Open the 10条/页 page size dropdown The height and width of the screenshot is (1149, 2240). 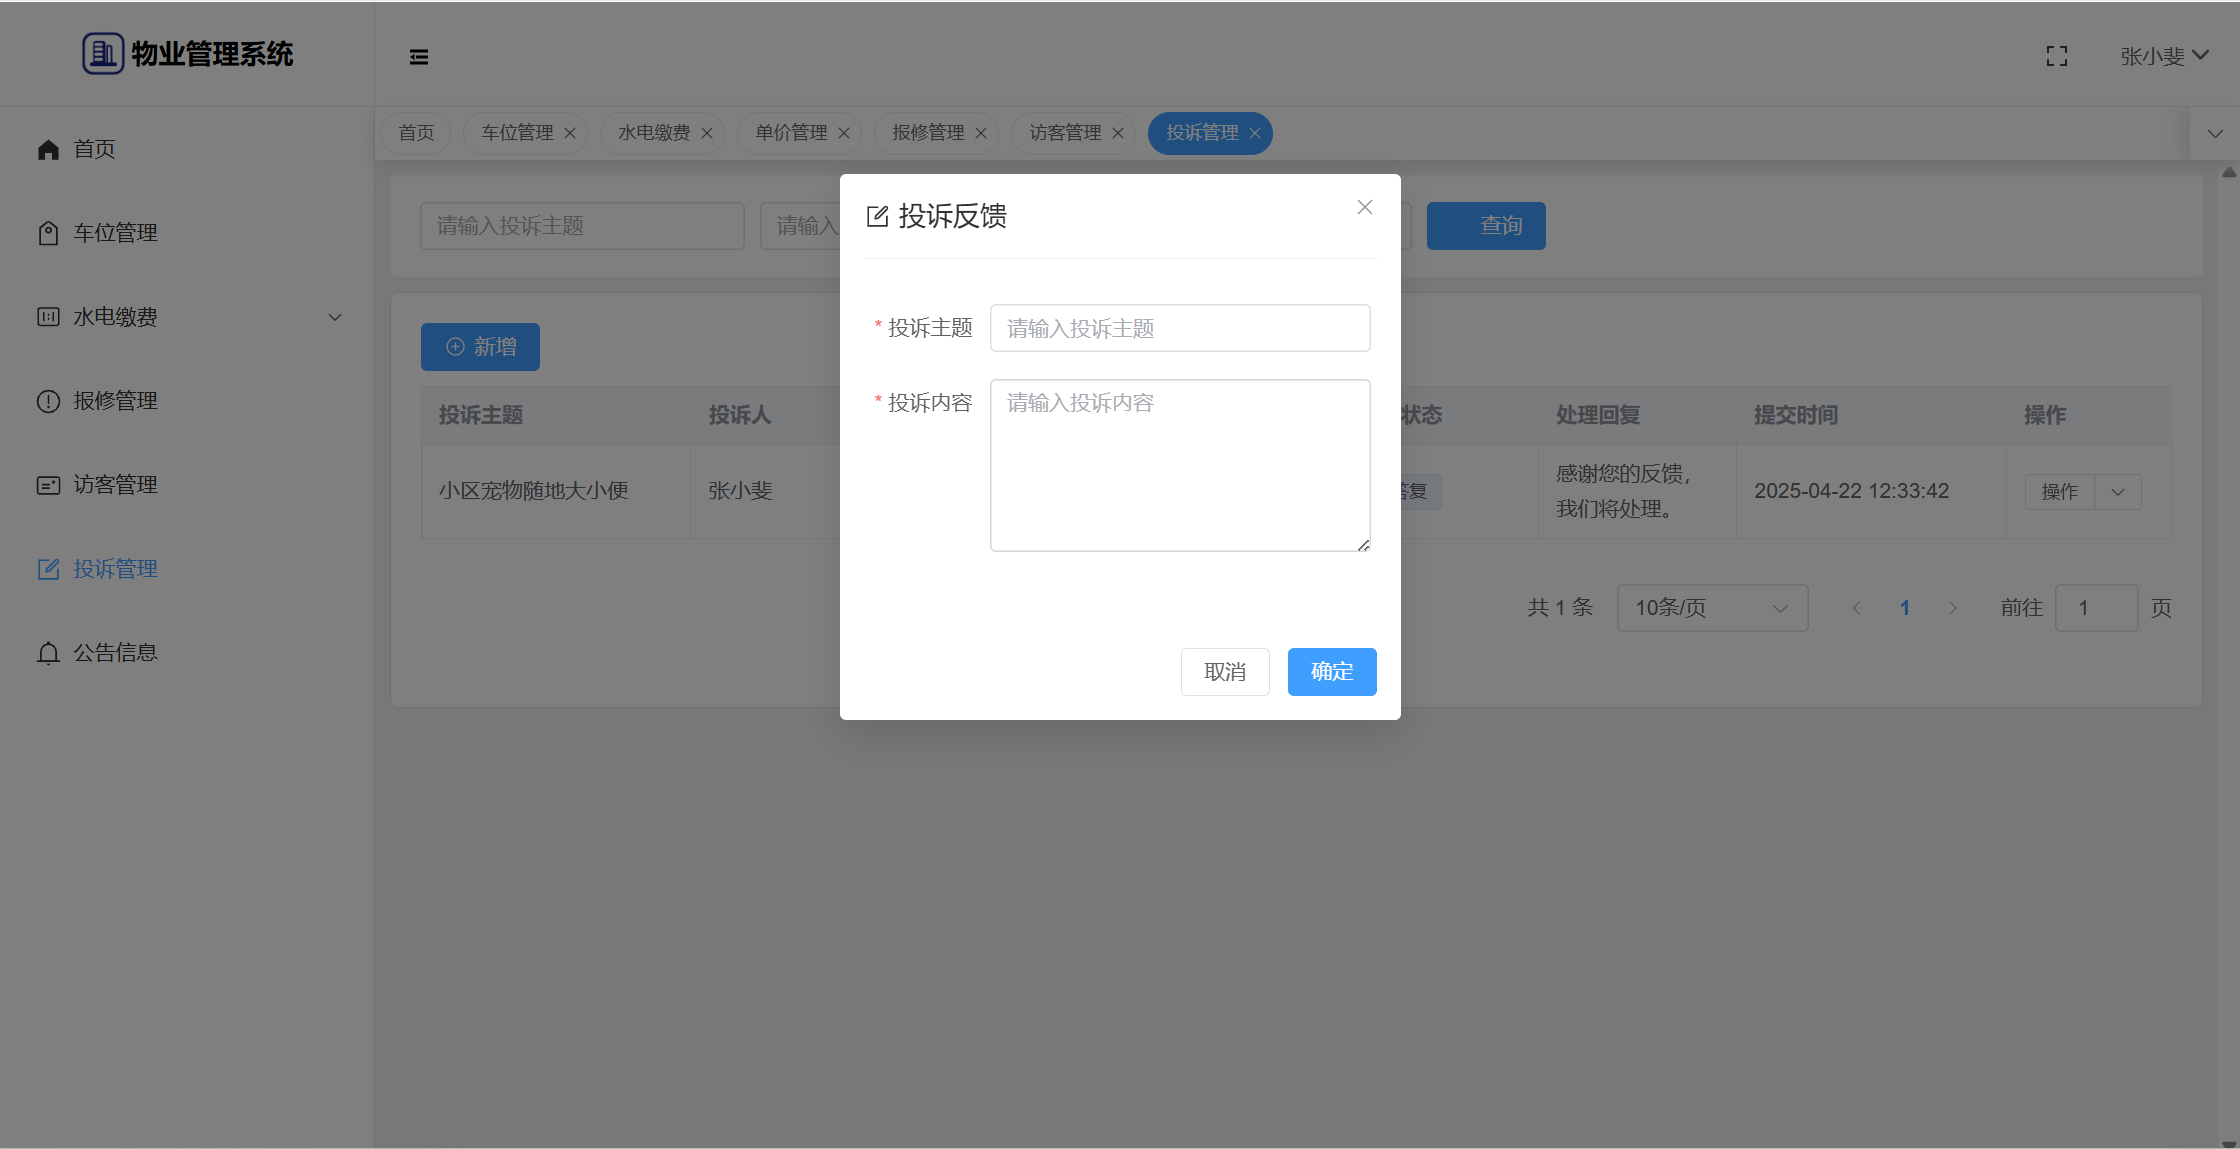point(1711,608)
